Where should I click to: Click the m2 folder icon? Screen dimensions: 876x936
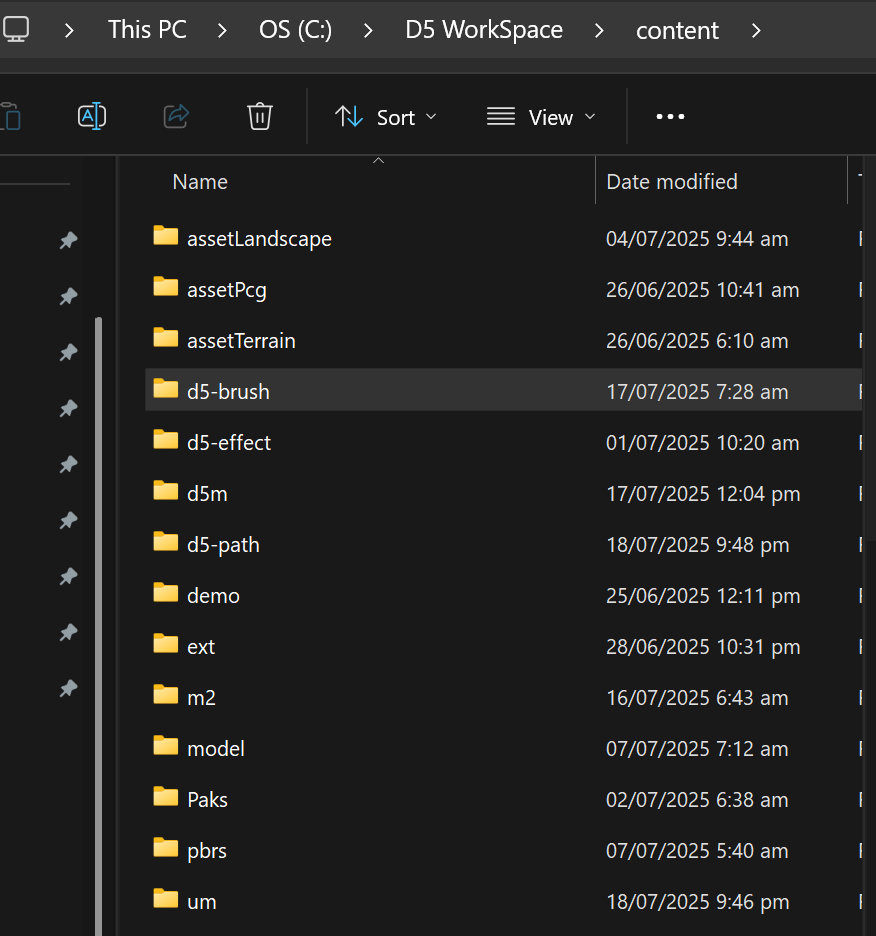point(165,695)
